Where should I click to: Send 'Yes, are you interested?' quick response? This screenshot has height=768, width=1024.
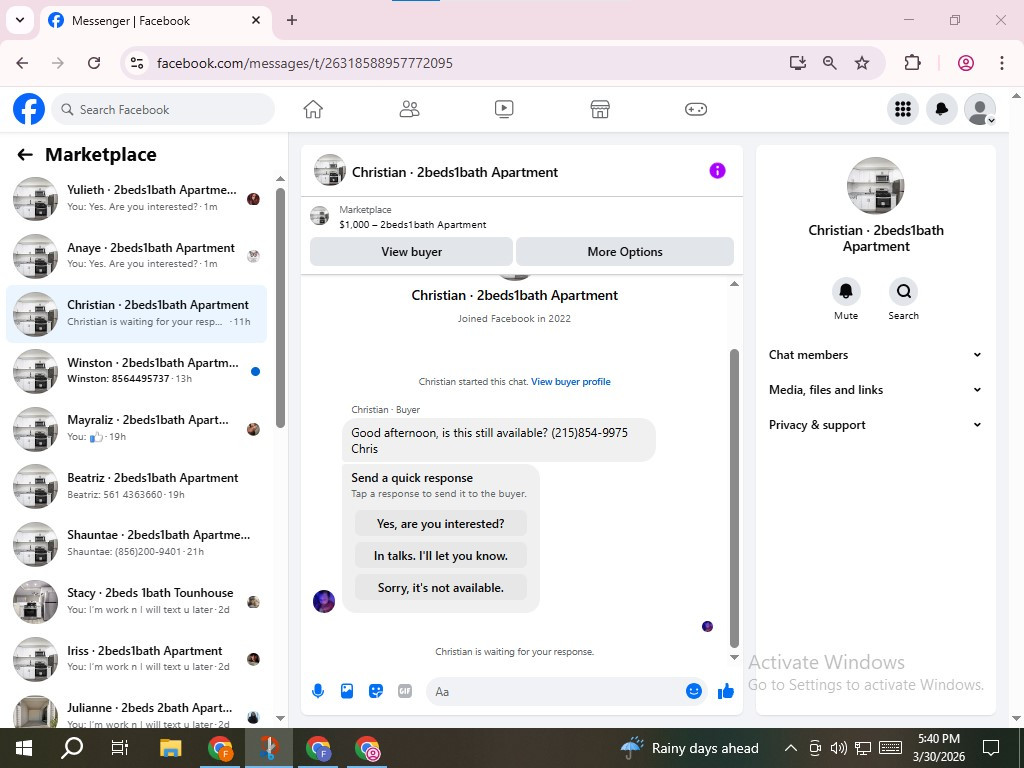(441, 524)
